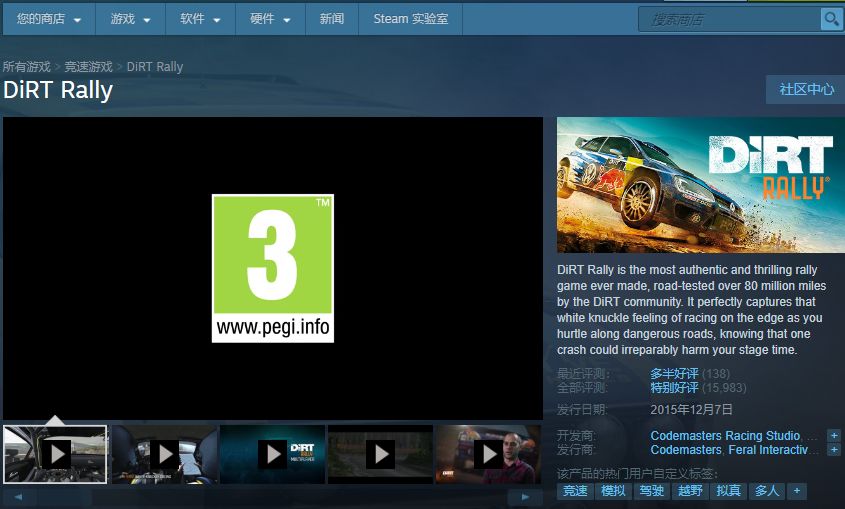Viewport: 845px width, 509px height.
Task: Open Steam 实验室 menu item
Action: (411, 19)
